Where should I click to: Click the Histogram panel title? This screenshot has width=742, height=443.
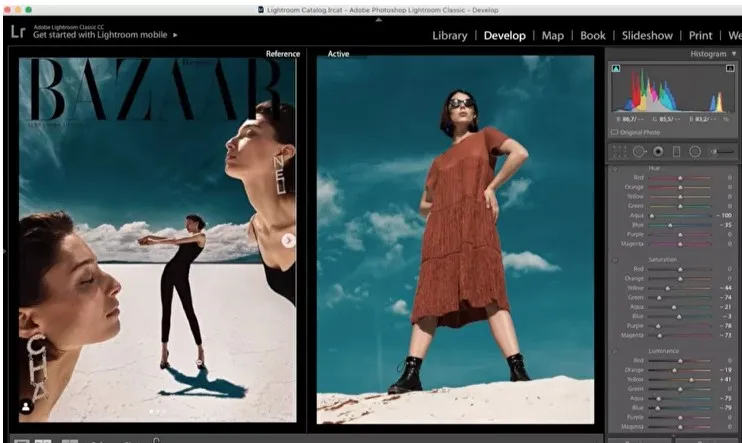(708, 54)
